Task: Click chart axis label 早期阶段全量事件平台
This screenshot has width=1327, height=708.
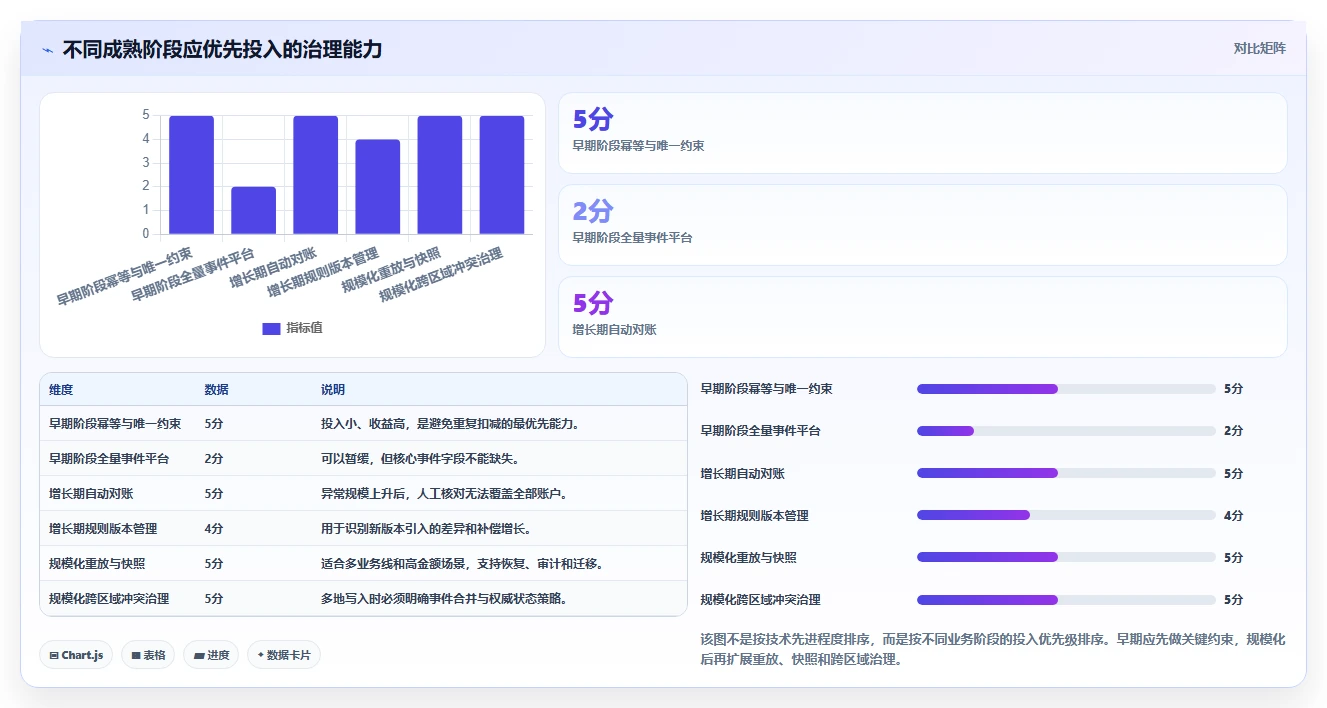Action: coord(193,275)
